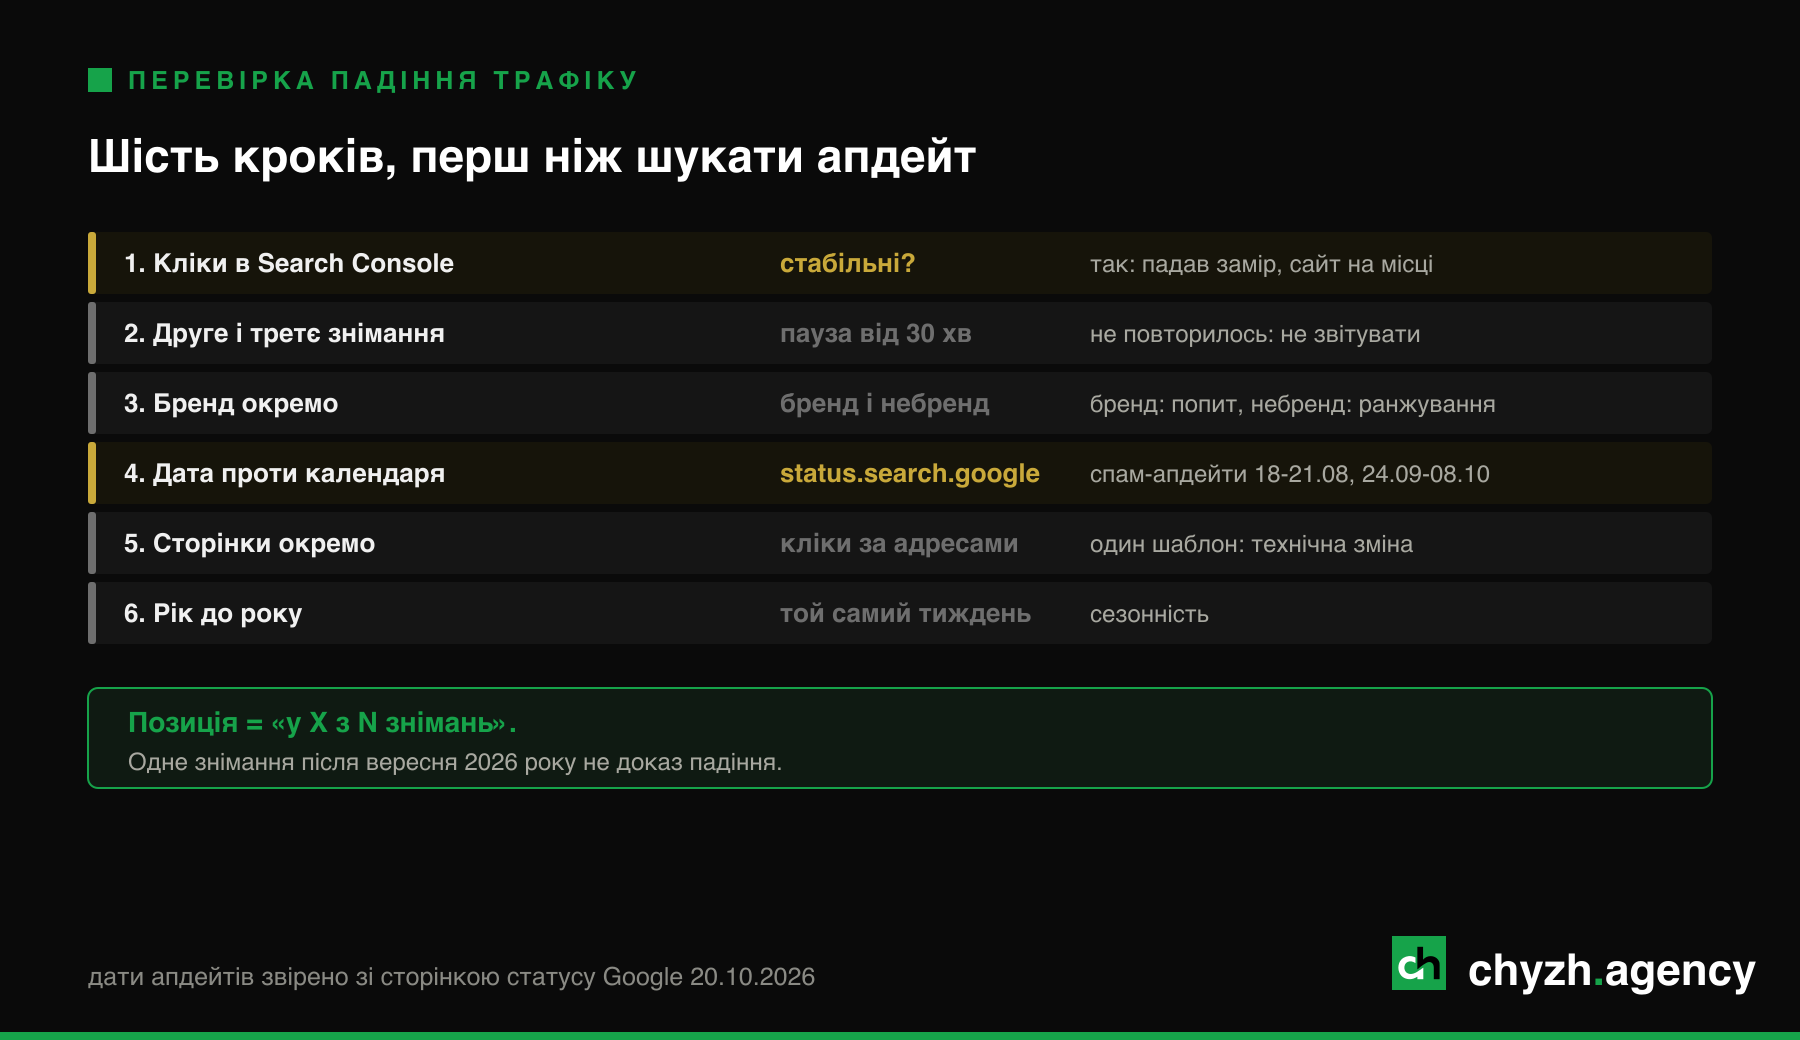This screenshot has width=1800, height=1040.
Task: Select row '1. Кліки в Search Console'
Action: [x=900, y=263]
